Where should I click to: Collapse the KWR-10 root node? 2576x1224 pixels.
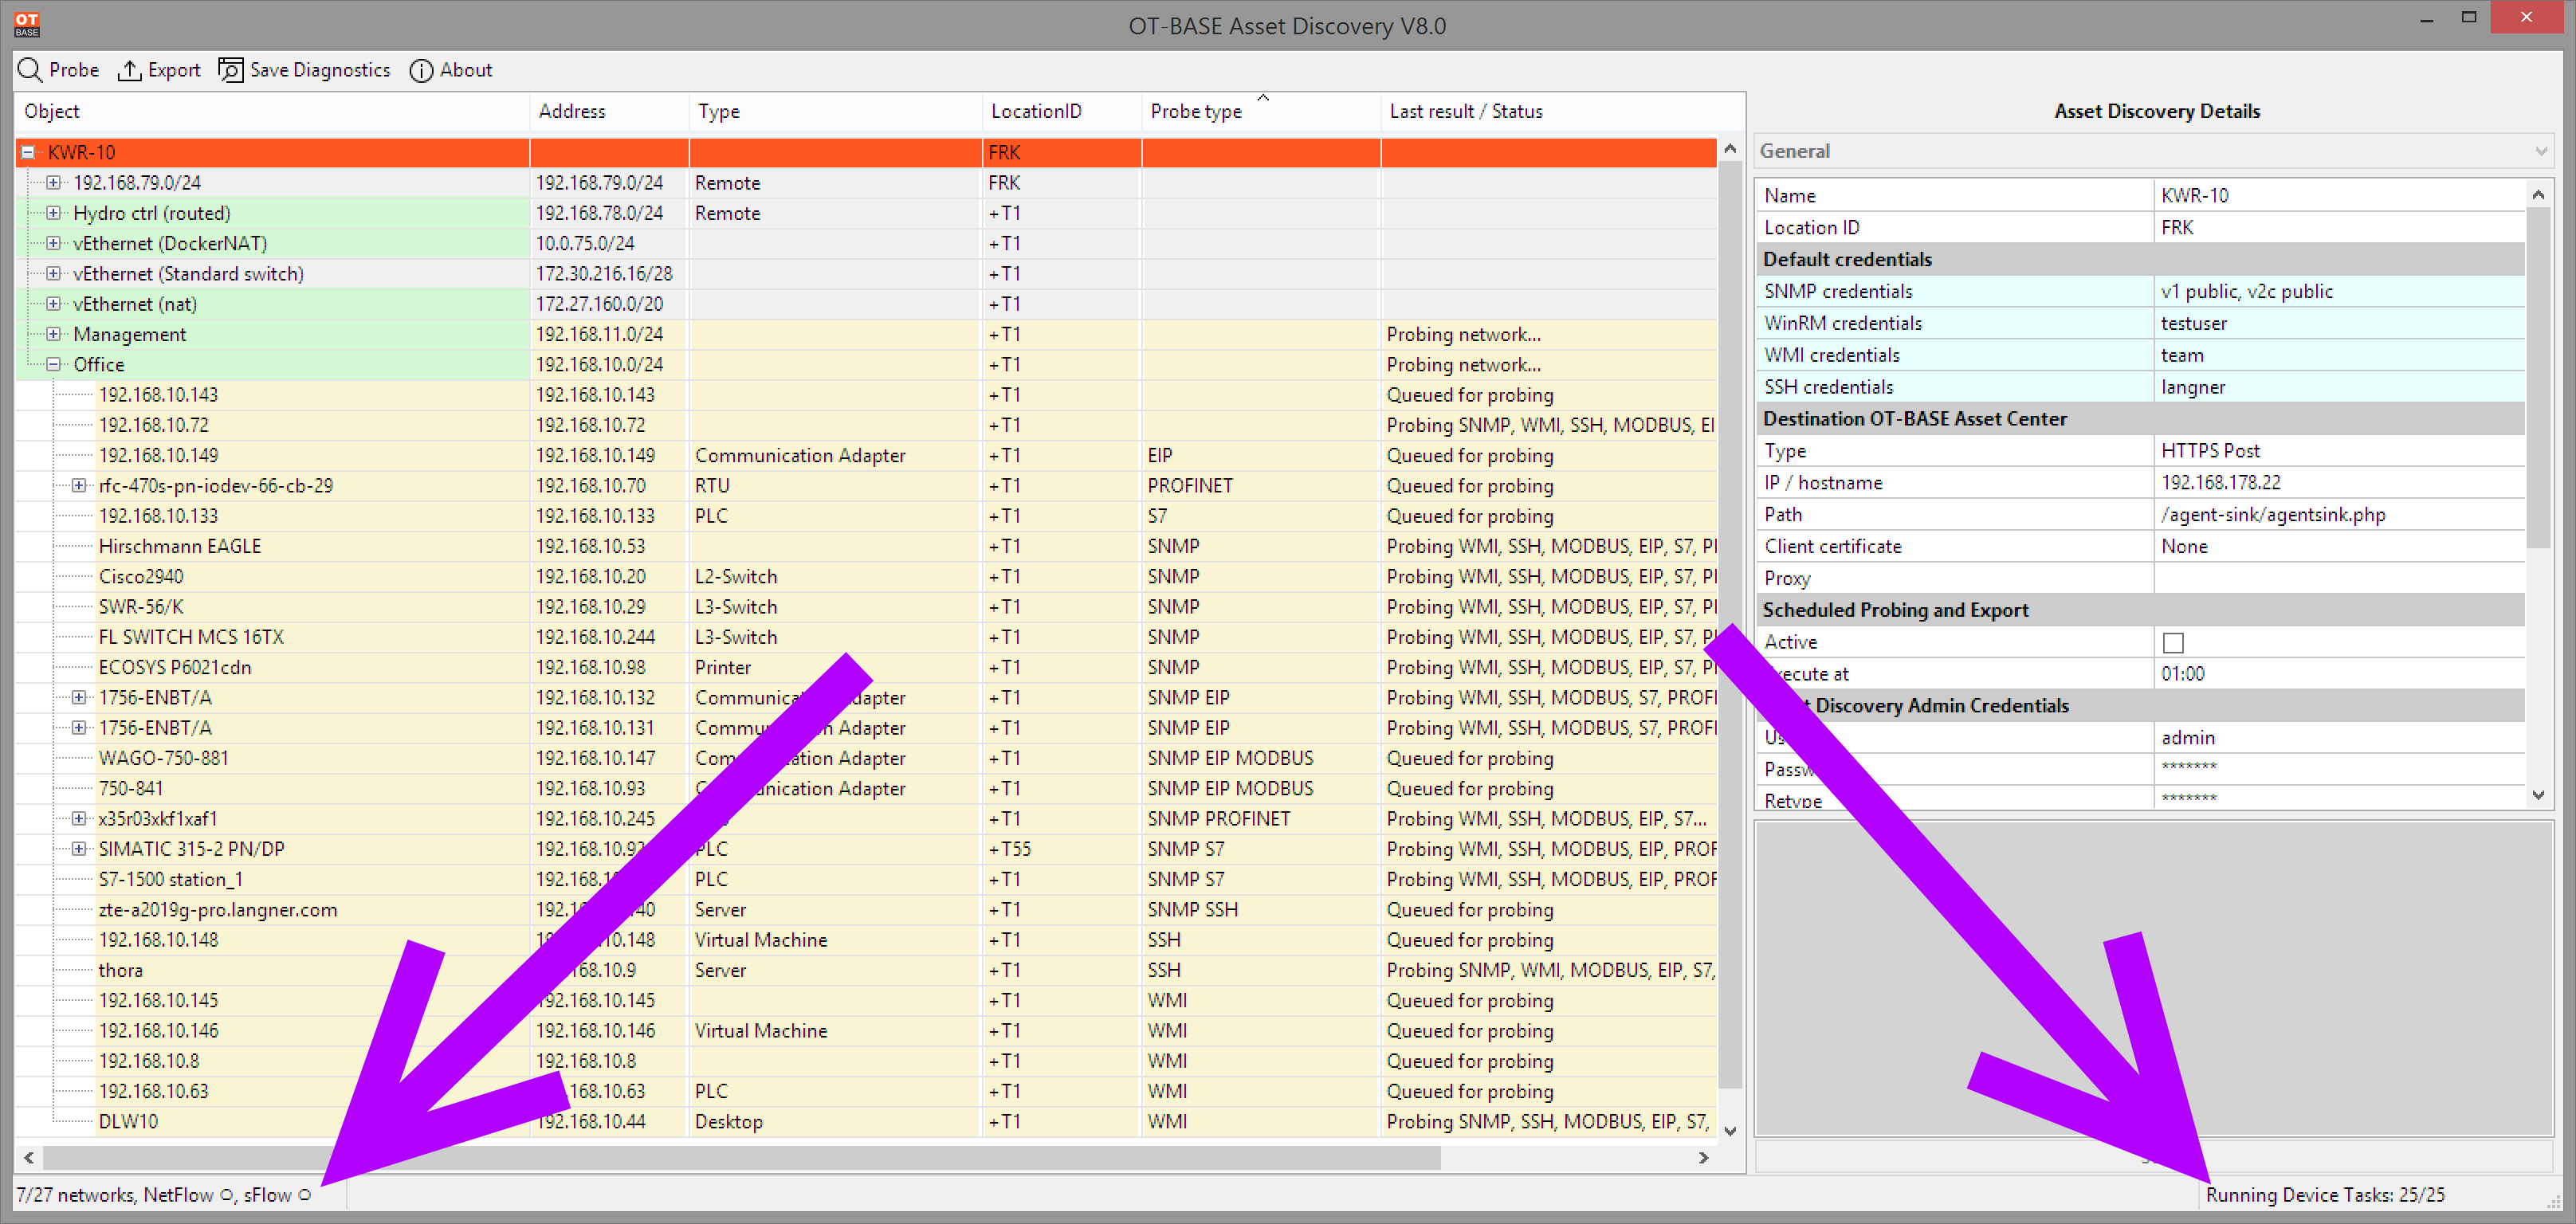click(x=29, y=152)
